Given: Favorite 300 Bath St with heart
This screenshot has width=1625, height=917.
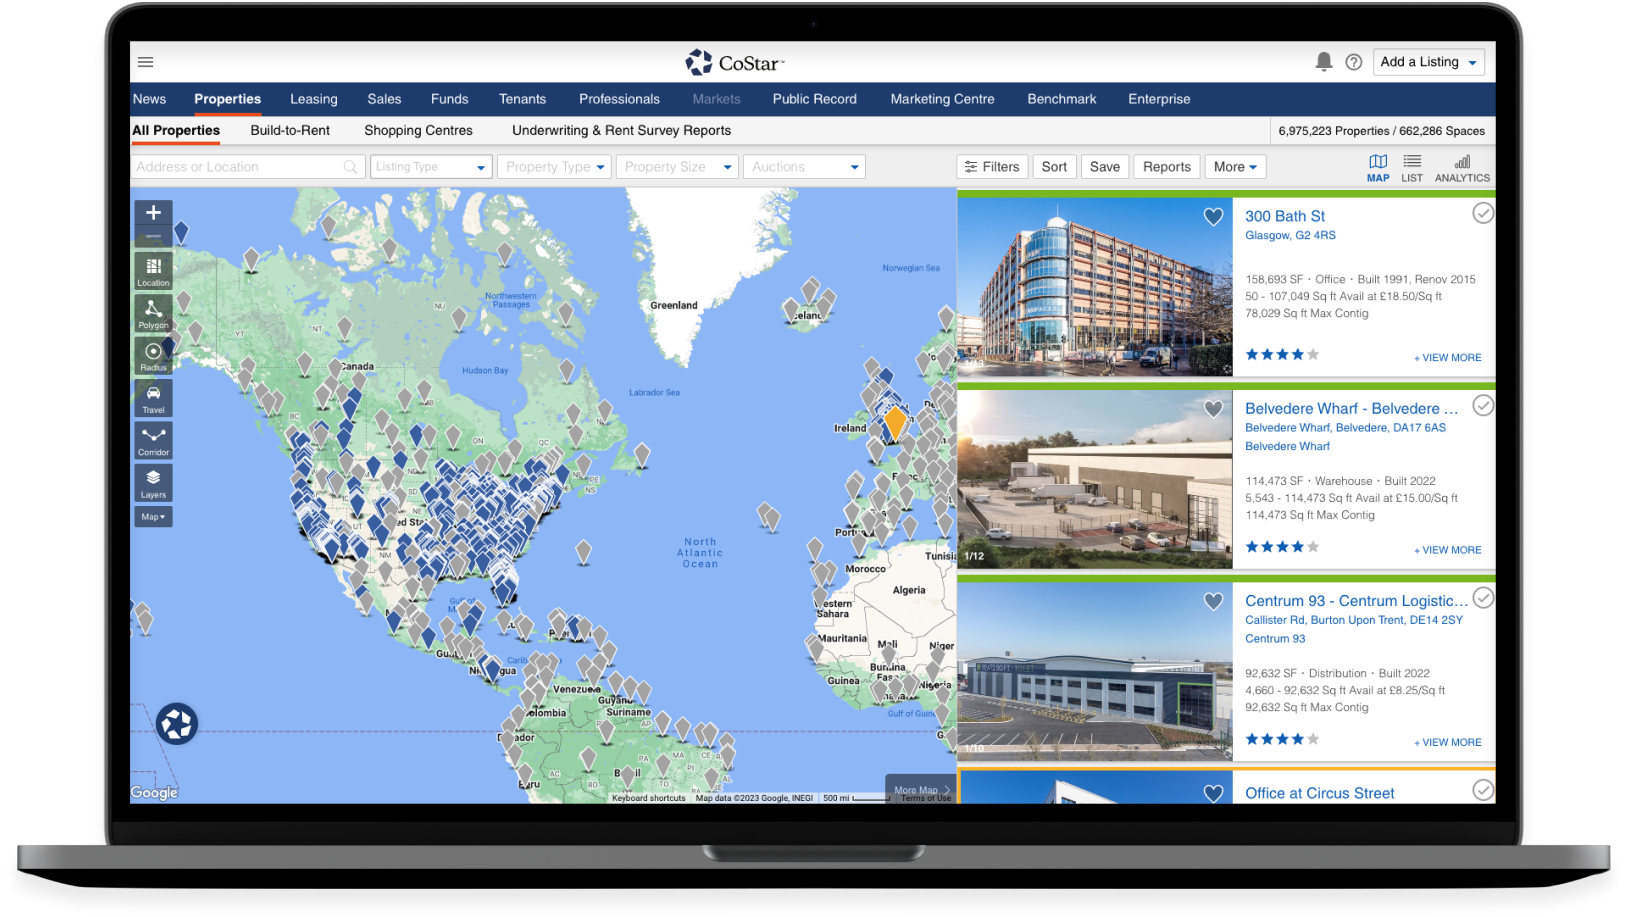Looking at the screenshot, I should pyautogui.click(x=1213, y=217).
